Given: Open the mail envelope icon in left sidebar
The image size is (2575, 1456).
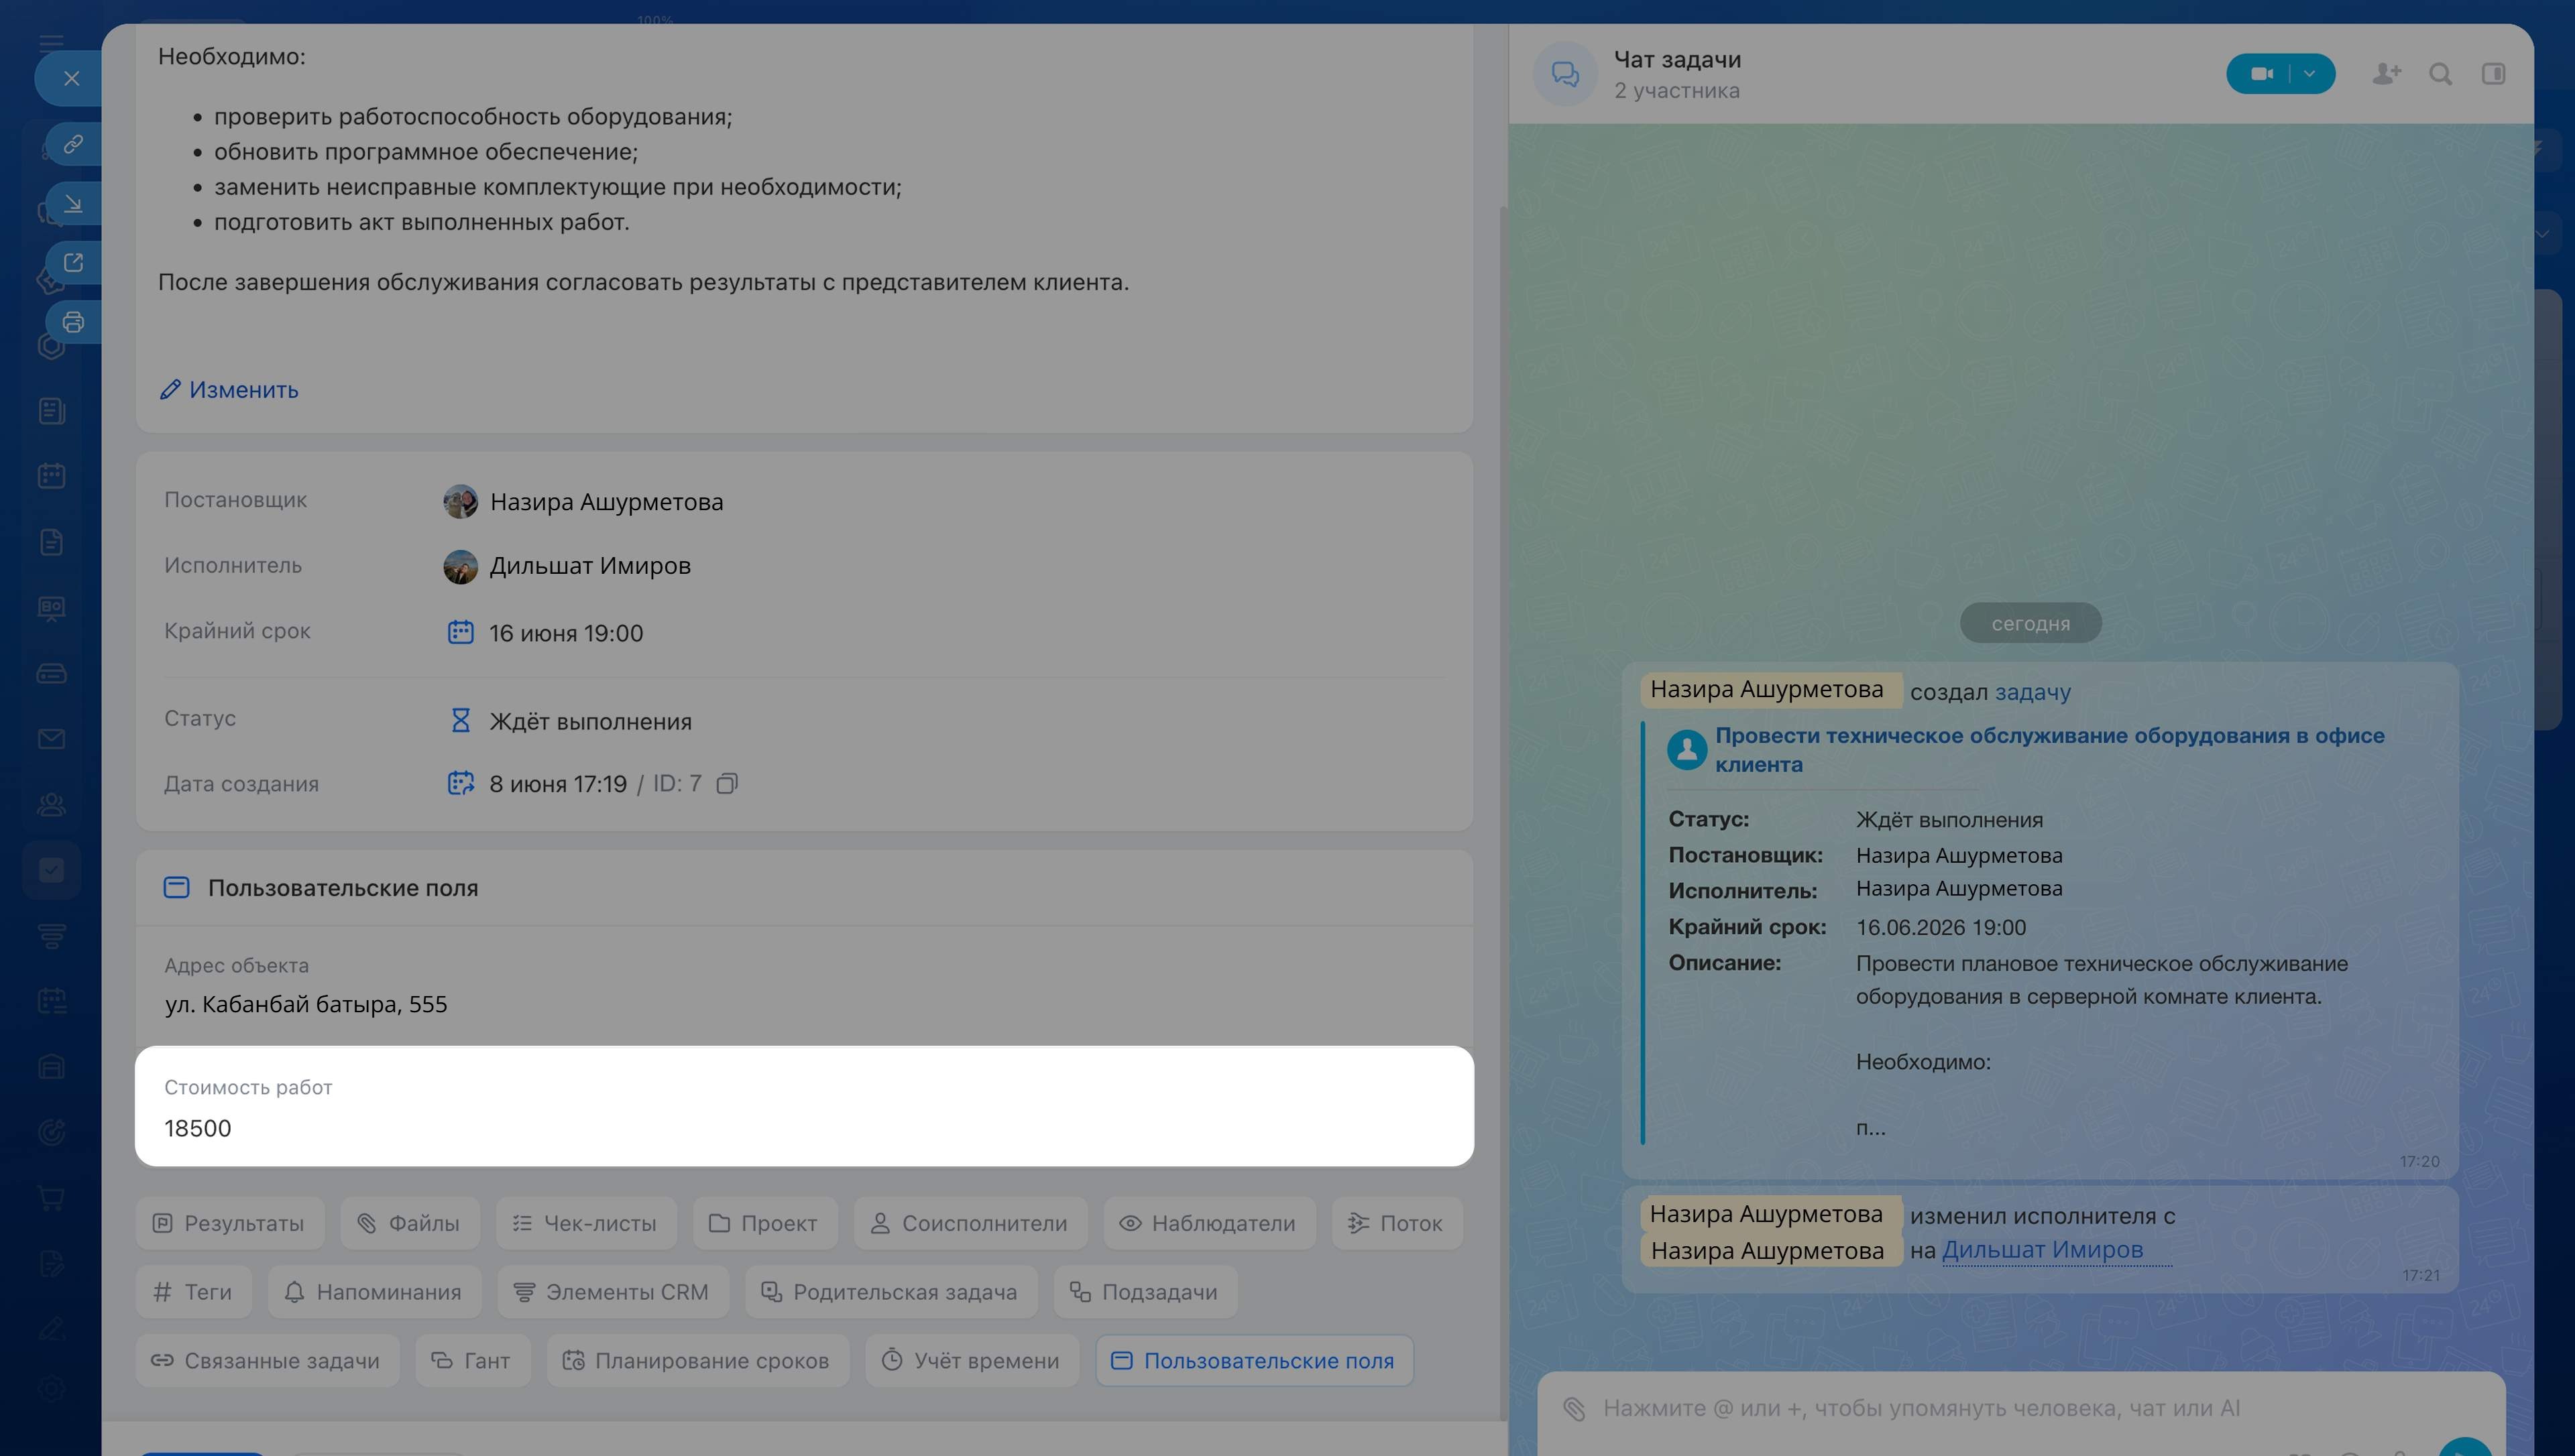Looking at the screenshot, I should [51, 739].
